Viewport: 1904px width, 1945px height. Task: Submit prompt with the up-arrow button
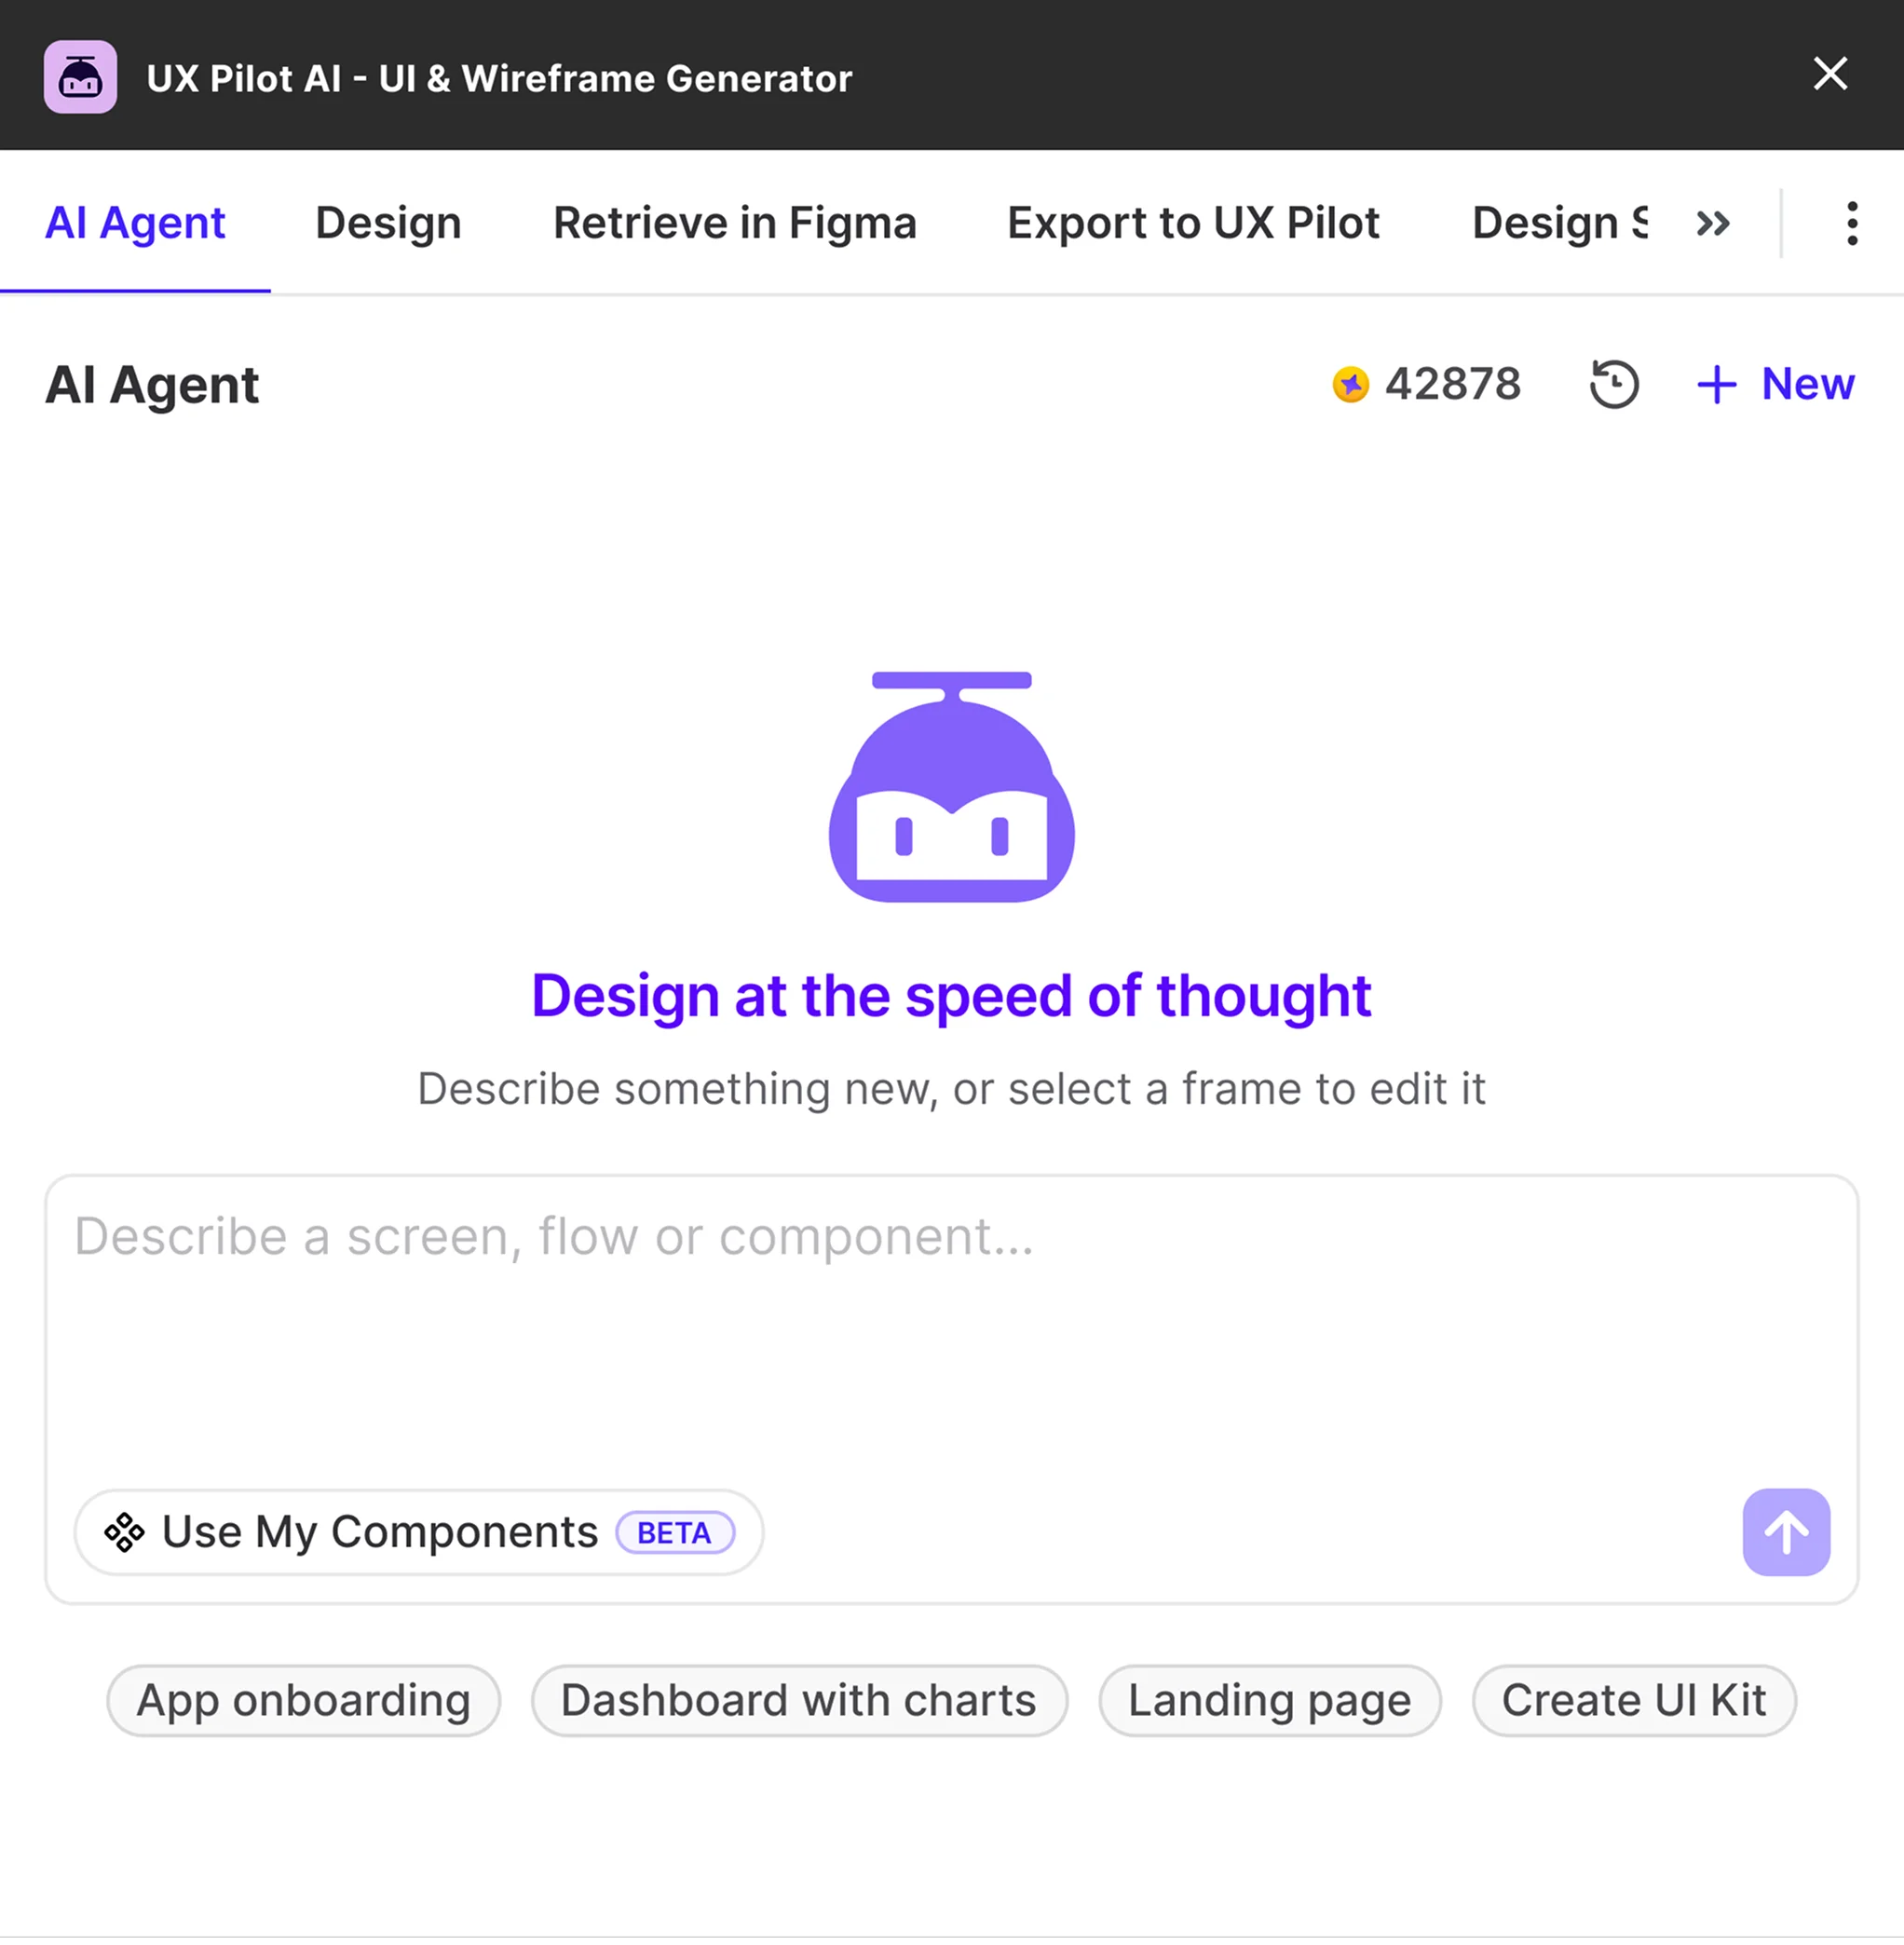click(x=1786, y=1534)
